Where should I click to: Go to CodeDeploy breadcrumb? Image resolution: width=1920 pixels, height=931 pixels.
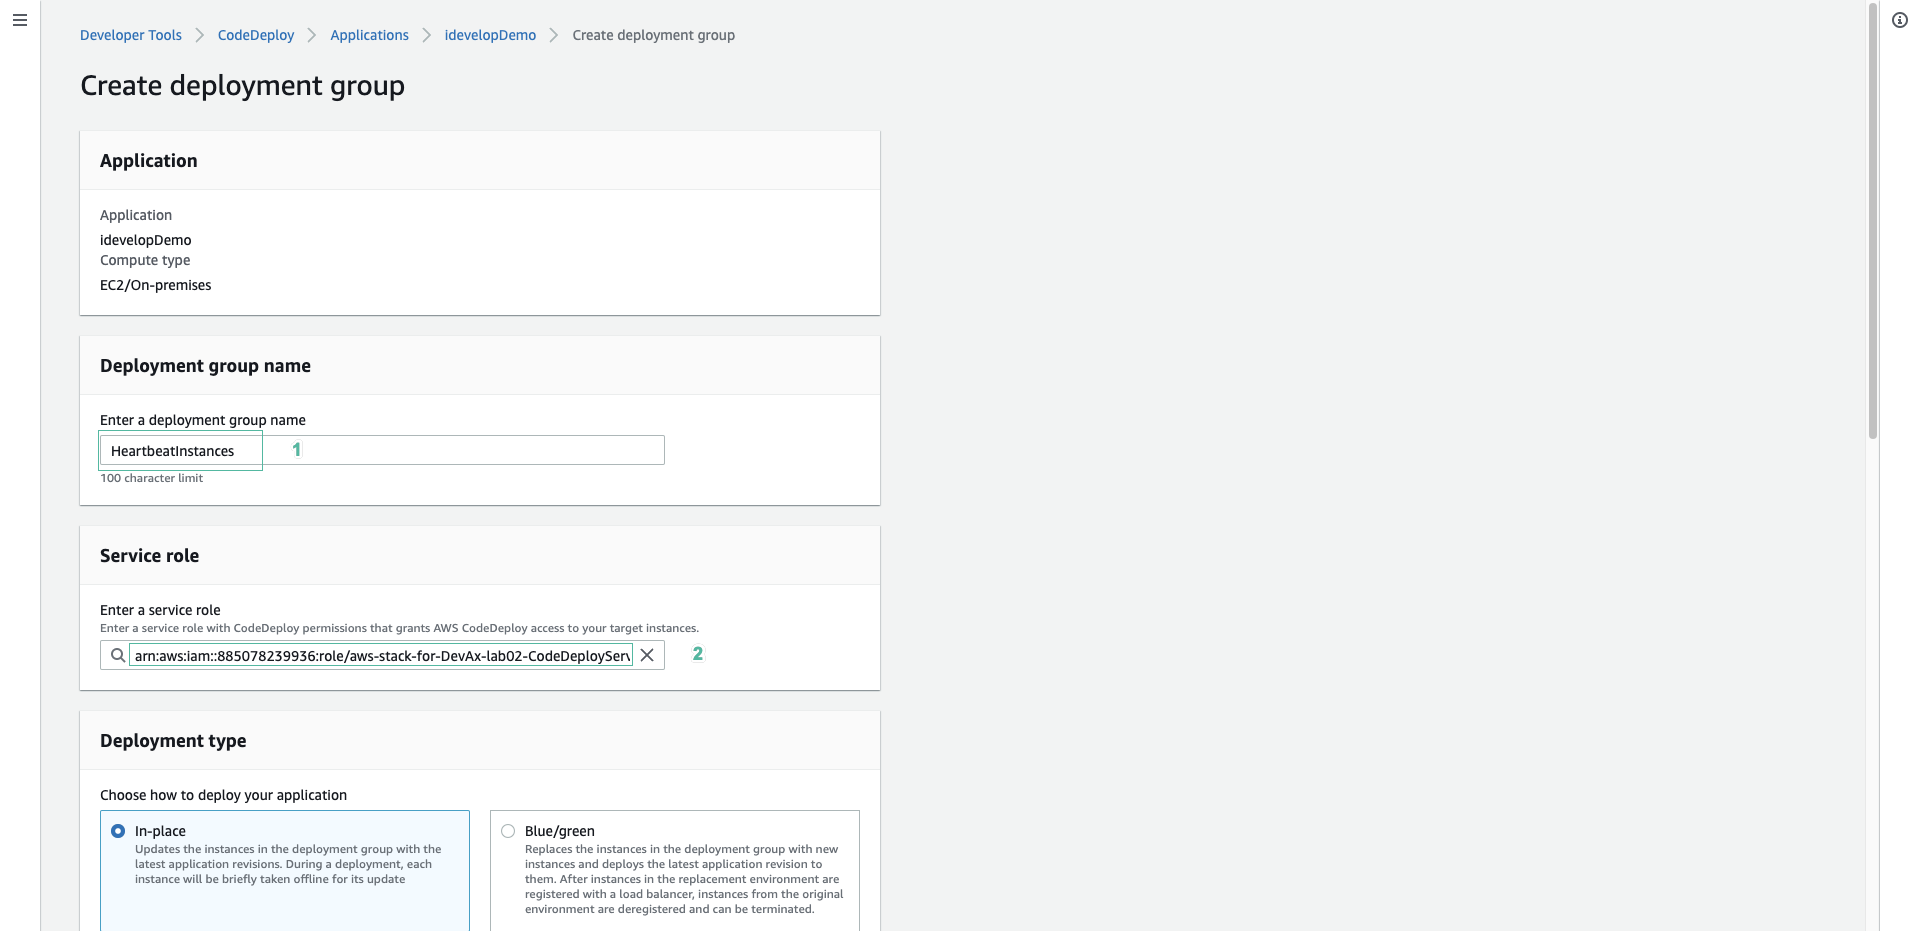256,35
